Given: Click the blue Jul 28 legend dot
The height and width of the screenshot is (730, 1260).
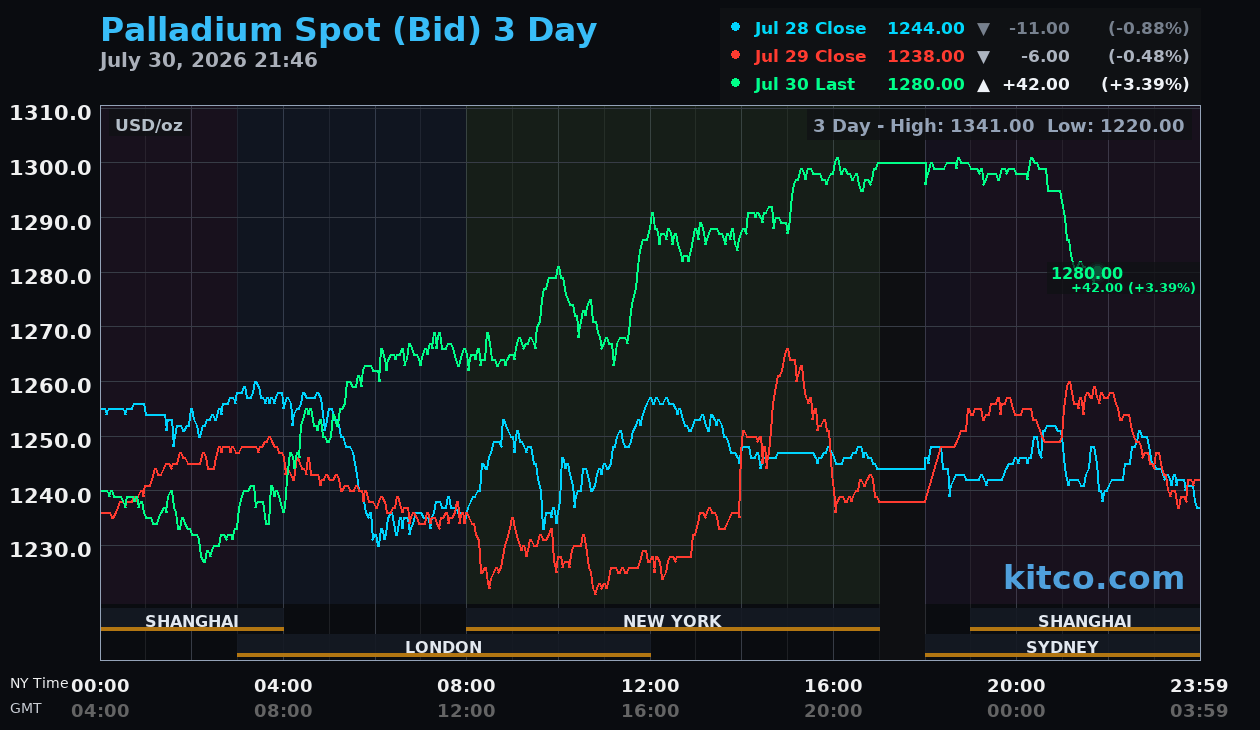Looking at the screenshot, I should coord(736,28).
